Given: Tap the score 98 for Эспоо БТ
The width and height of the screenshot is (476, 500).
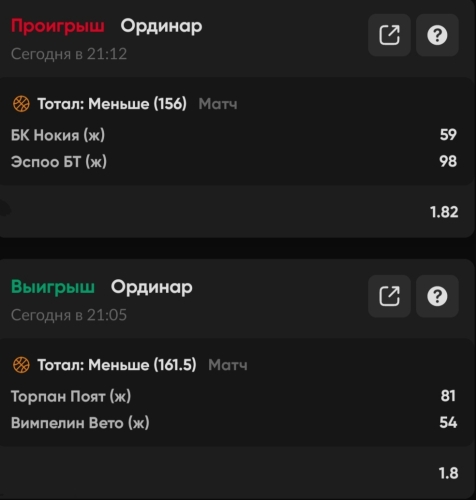Looking at the screenshot, I should pyautogui.click(x=448, y=162).
